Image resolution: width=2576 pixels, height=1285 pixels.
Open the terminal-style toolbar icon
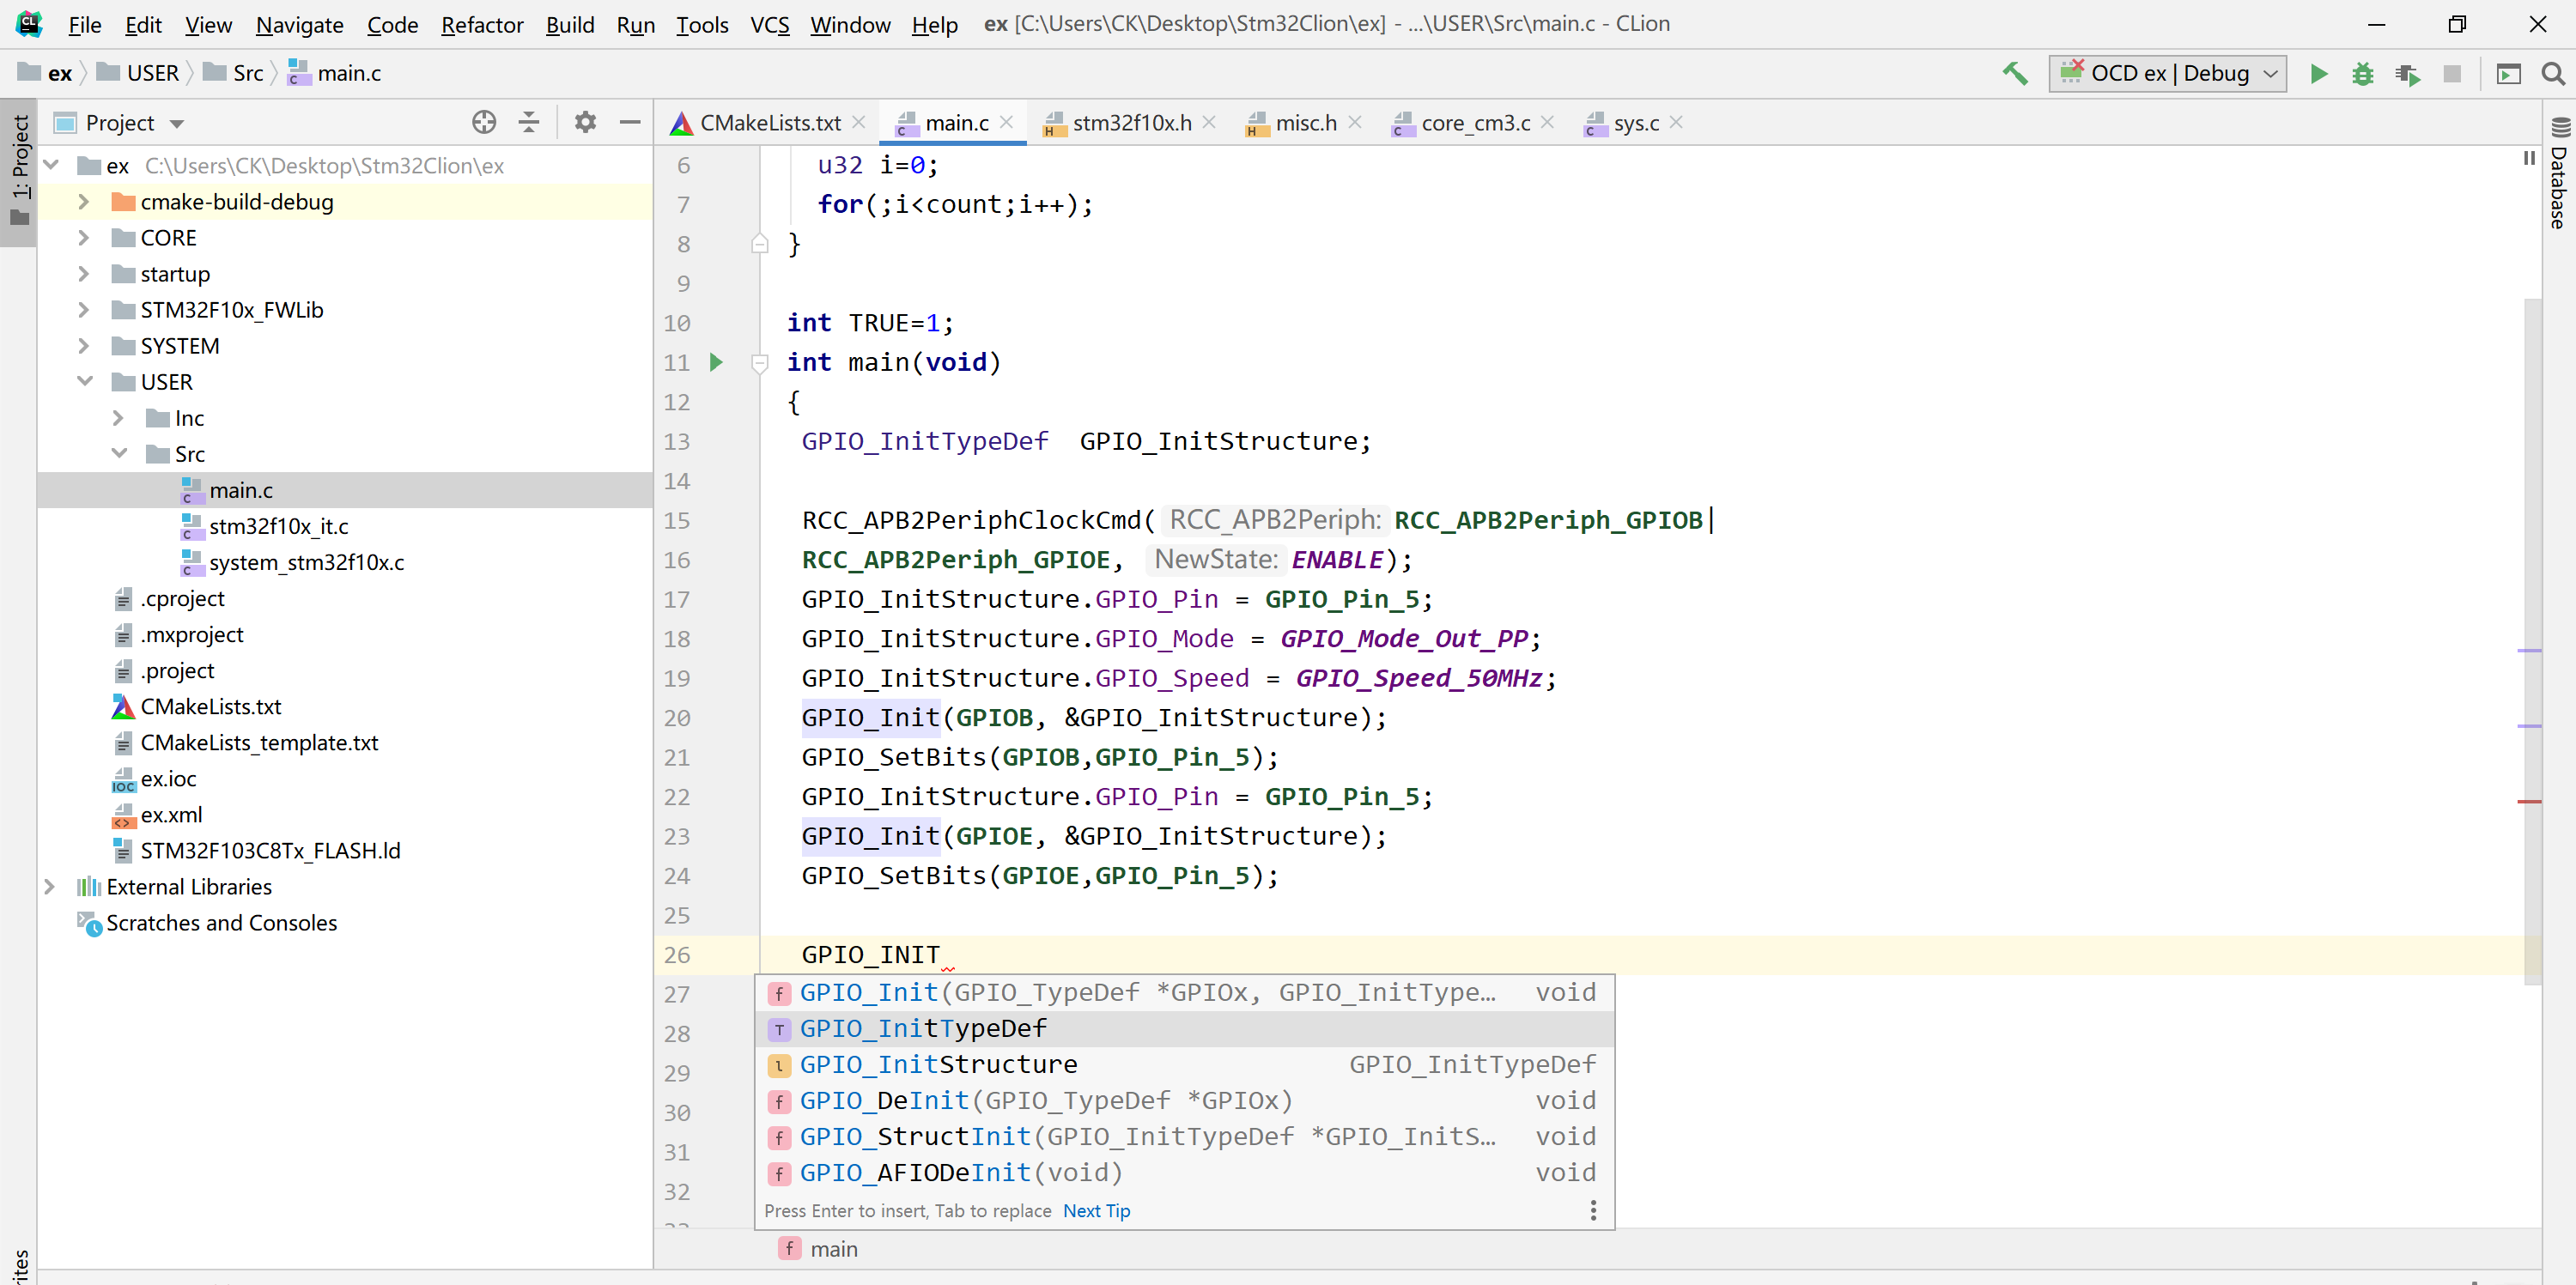2508,73
